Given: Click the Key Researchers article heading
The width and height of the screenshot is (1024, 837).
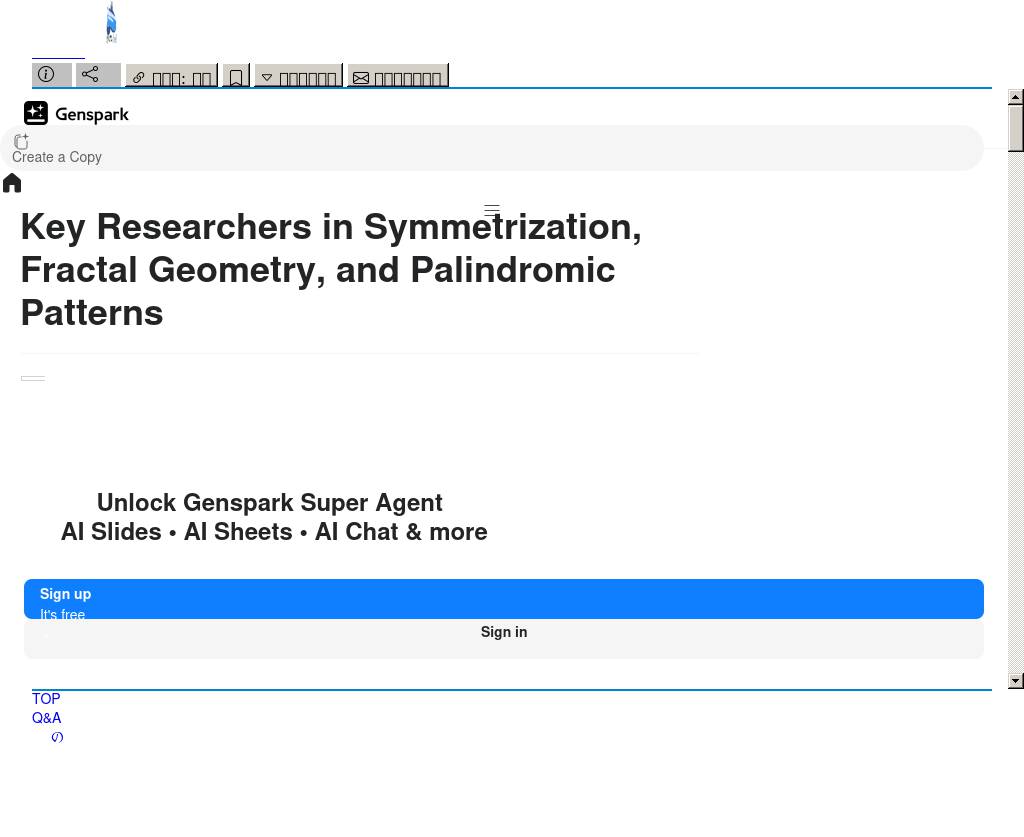Looking at the screenshot, I should [331, 270].
